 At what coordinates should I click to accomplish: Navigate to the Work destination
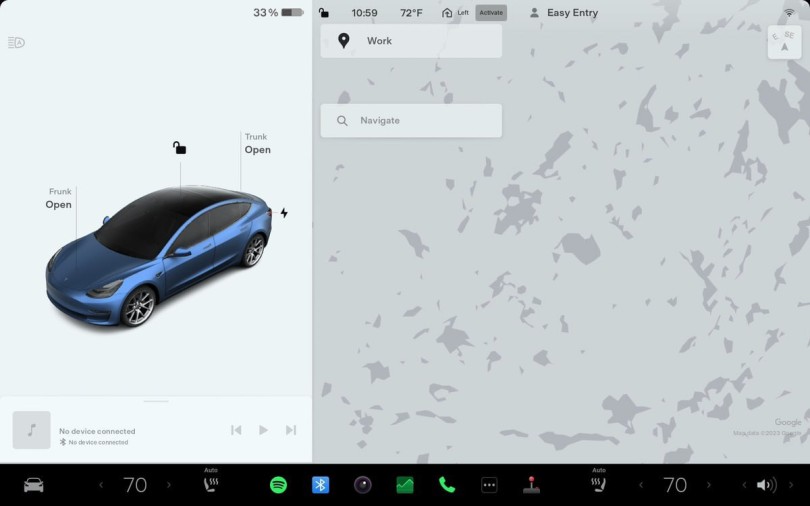click(x=411, y=41)
